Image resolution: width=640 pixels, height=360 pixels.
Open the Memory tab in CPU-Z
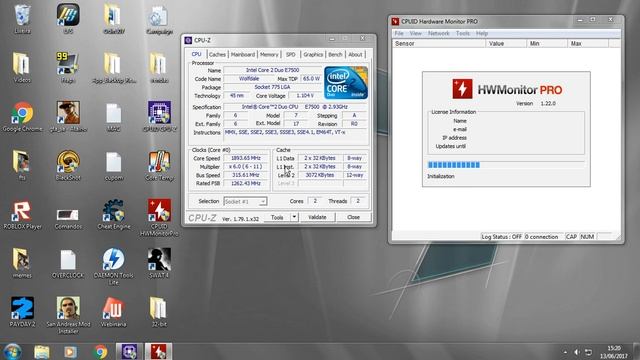click(x=269, y=54)
